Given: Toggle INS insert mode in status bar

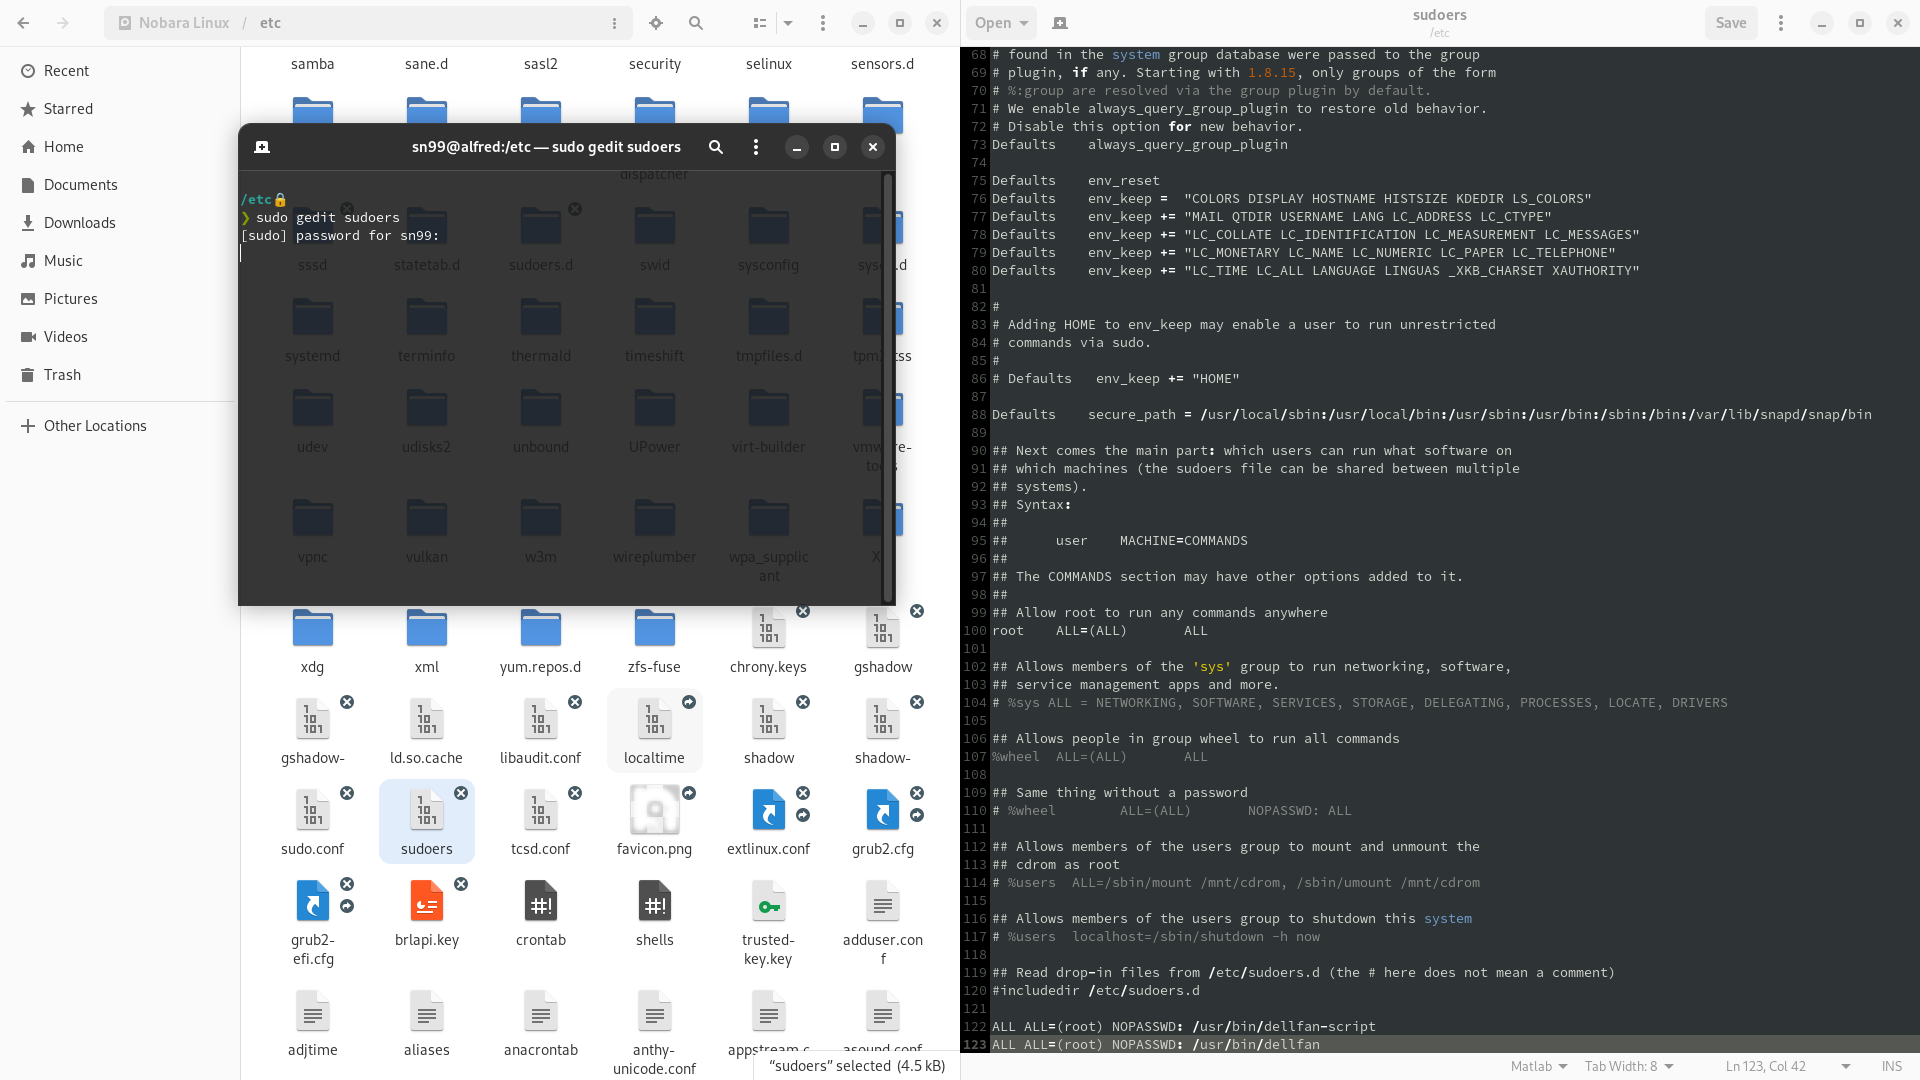Looking at the screenshot, I should [1892, 1066].
